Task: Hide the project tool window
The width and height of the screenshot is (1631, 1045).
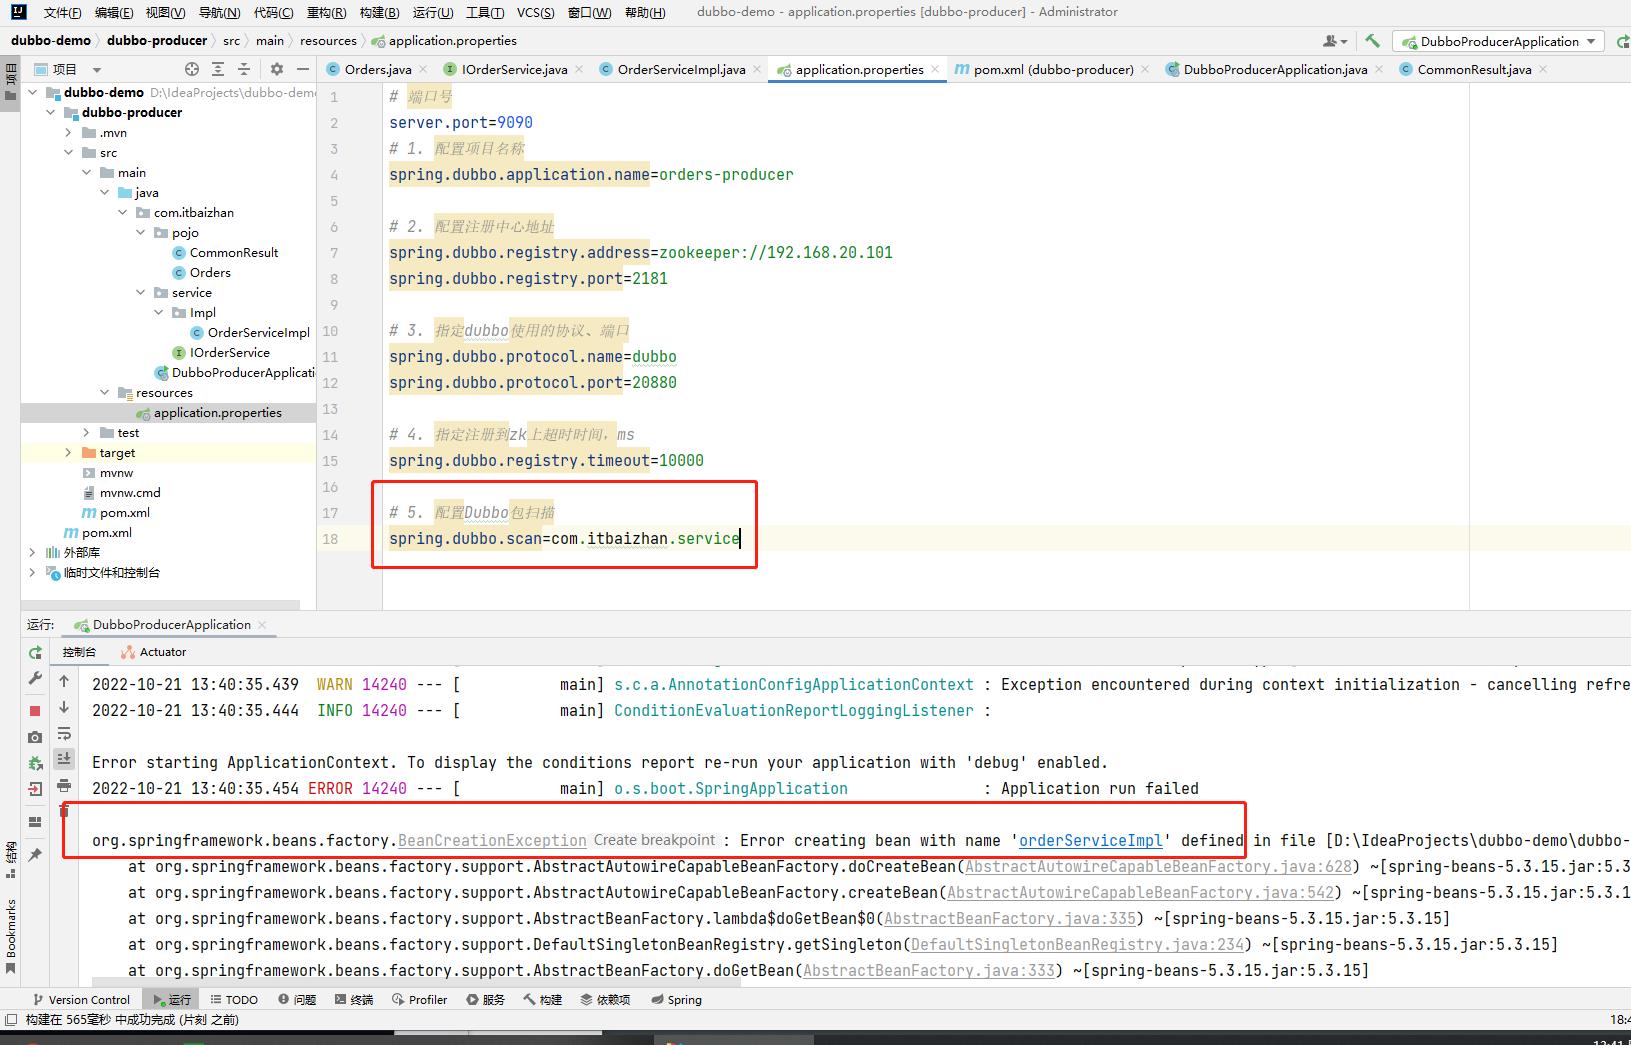Action: (x=303, y=69)
